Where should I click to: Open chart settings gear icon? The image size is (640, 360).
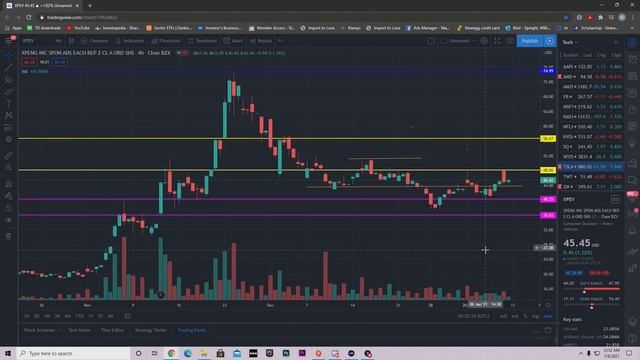tap(484, 41)
